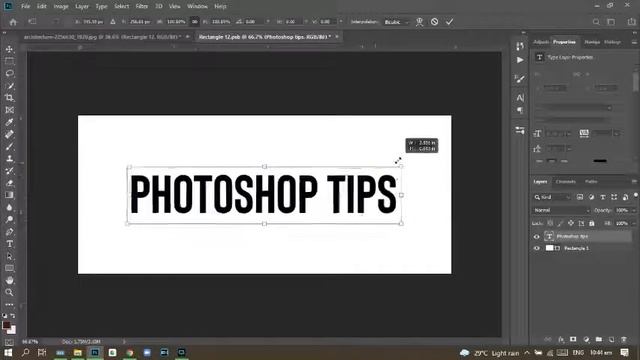Image resolution: width=640 pixels, height=360 pixels.
Task: Select the Zoom tool
Action: click(9, 292)
